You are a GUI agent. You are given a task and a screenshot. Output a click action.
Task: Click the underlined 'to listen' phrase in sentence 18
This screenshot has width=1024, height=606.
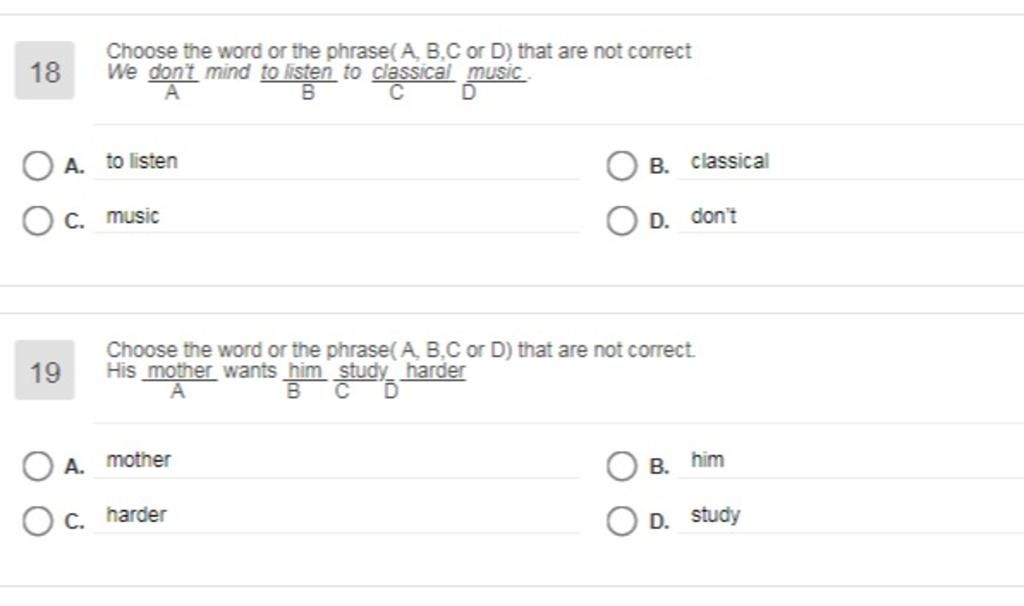tap(298, 72)
